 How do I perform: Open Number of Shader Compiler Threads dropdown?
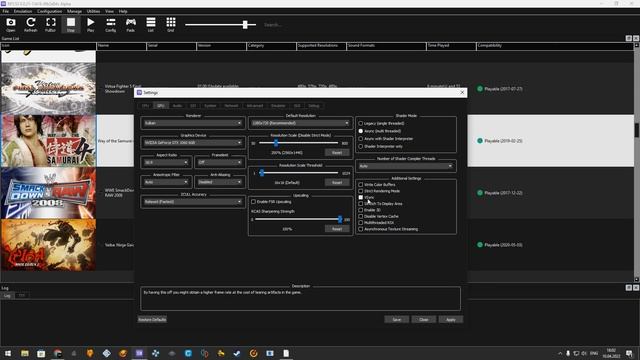point(406,166)
